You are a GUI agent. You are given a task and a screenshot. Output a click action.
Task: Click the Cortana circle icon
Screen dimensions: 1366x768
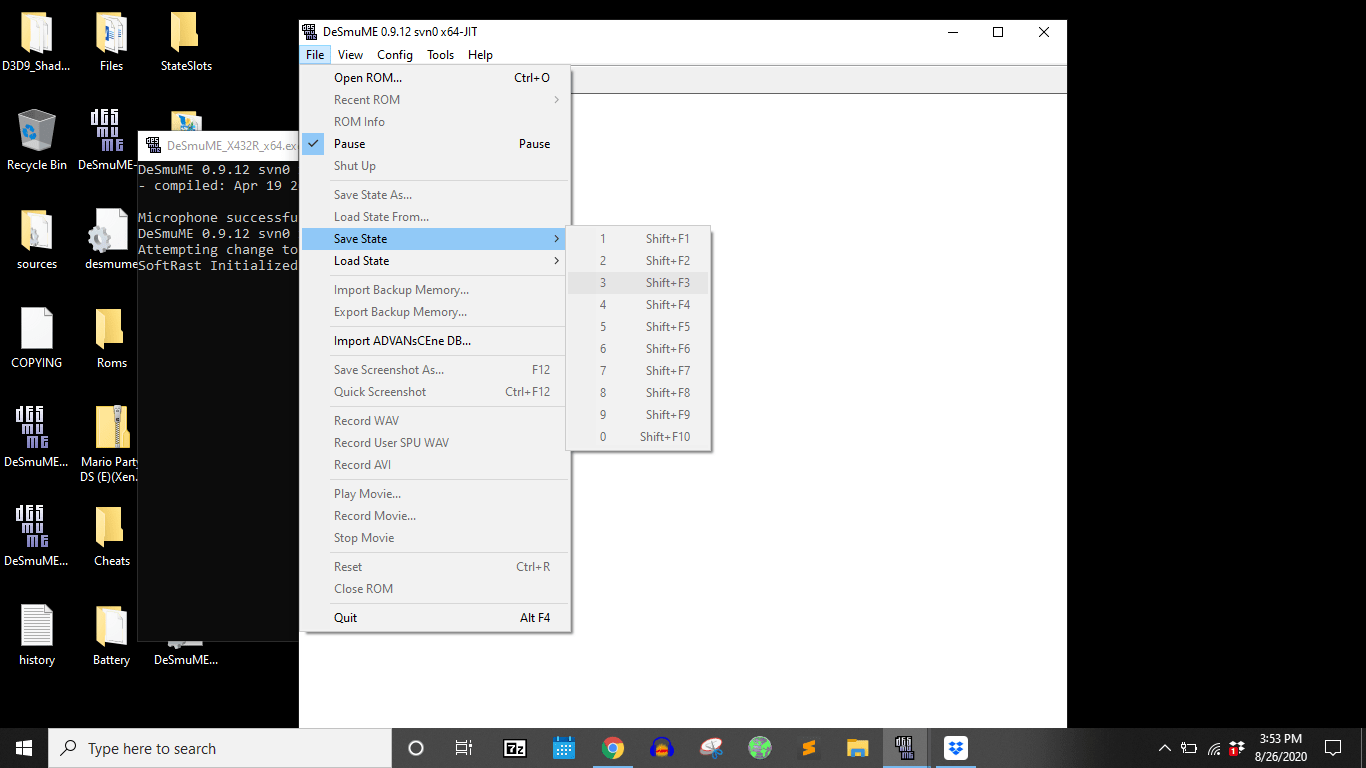tap(416, 748)
